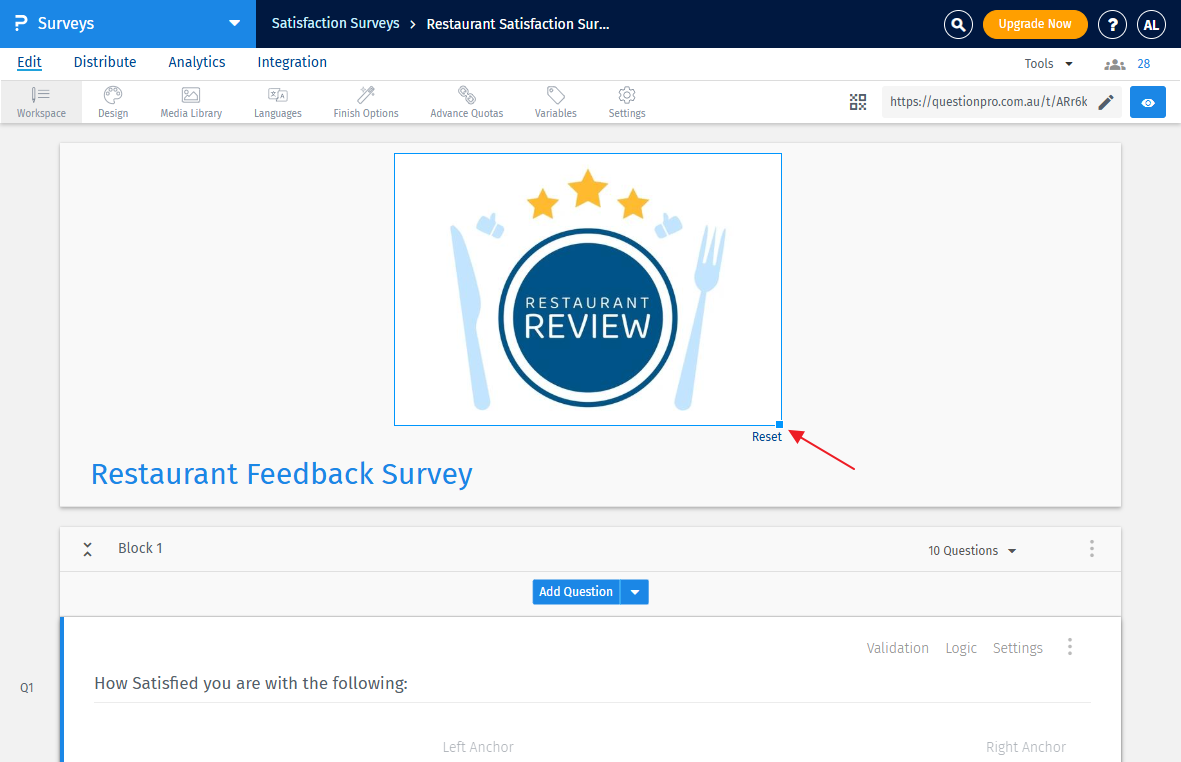Configure Advance Quotas

click(466, 101)
